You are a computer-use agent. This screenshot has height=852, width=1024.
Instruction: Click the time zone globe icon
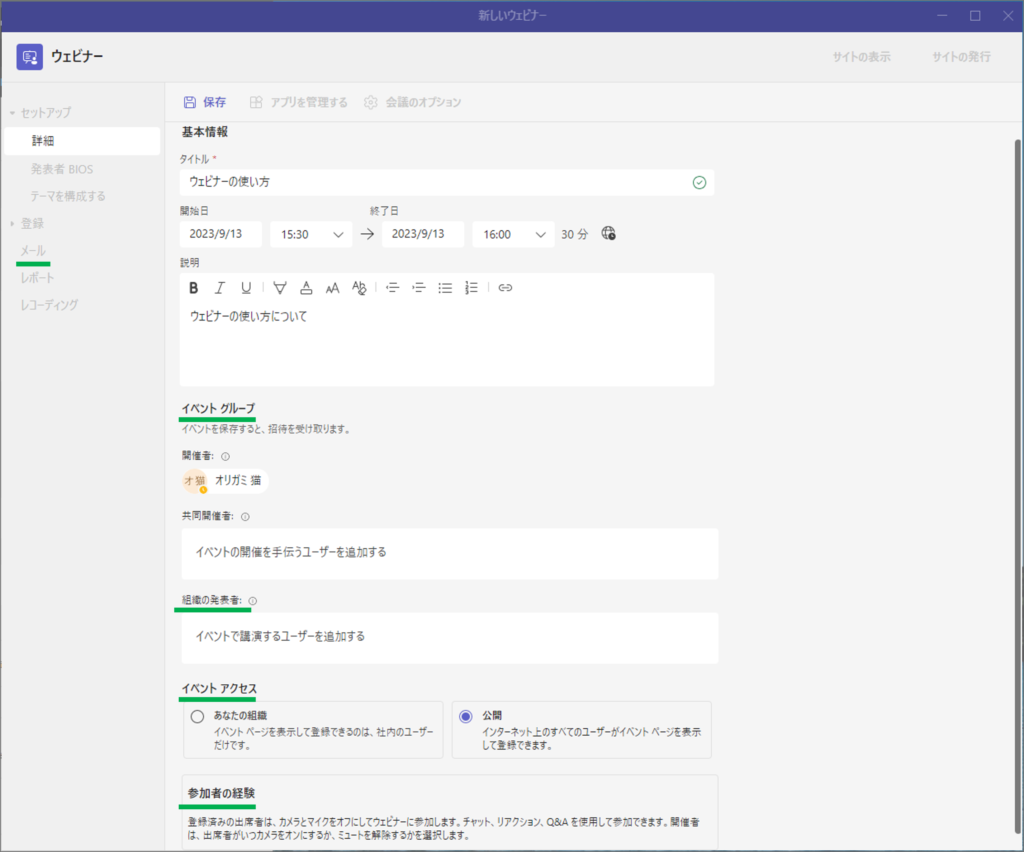[608, 234]
